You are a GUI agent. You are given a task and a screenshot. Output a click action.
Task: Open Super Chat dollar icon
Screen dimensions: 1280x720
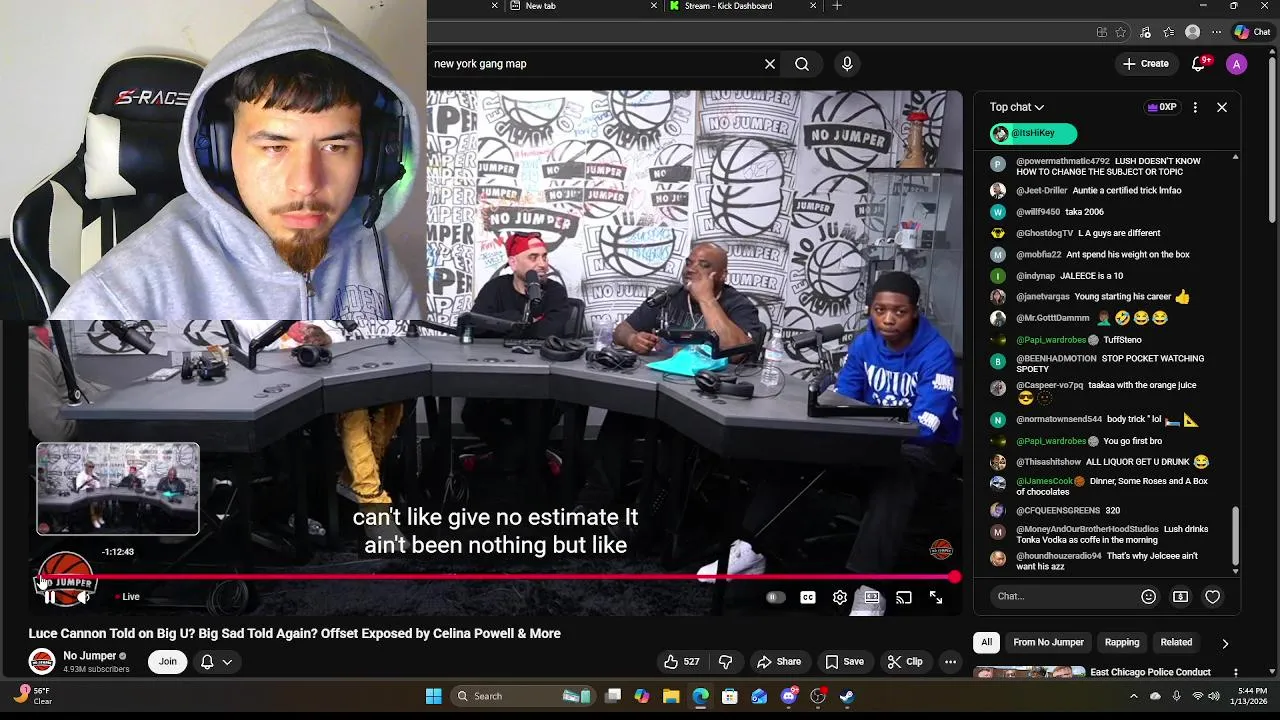tap(1181, 597)
